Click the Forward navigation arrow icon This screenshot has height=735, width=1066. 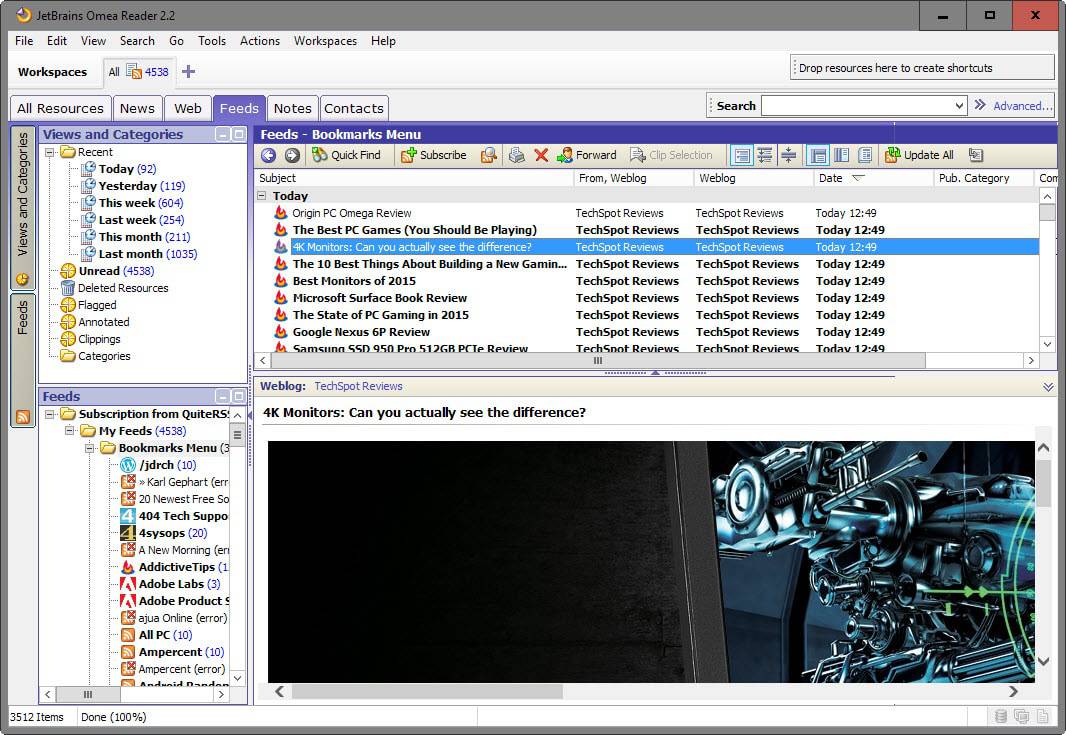click(x=292, y=156)
